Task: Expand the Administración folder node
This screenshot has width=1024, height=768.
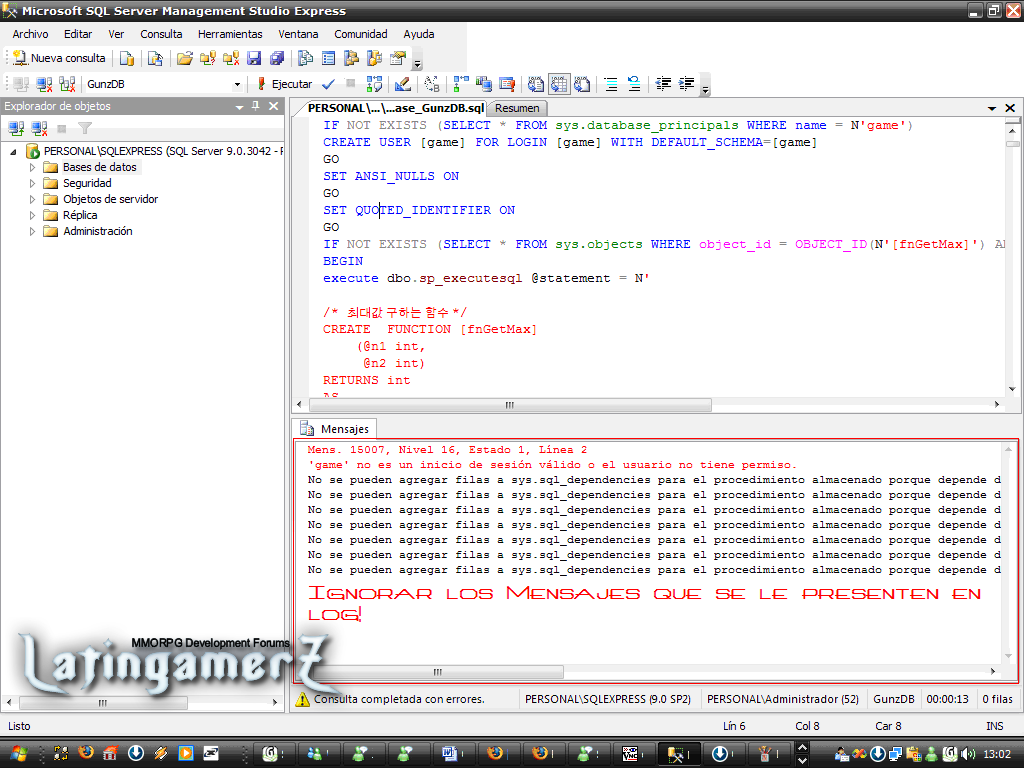Action: coord(33,231)
